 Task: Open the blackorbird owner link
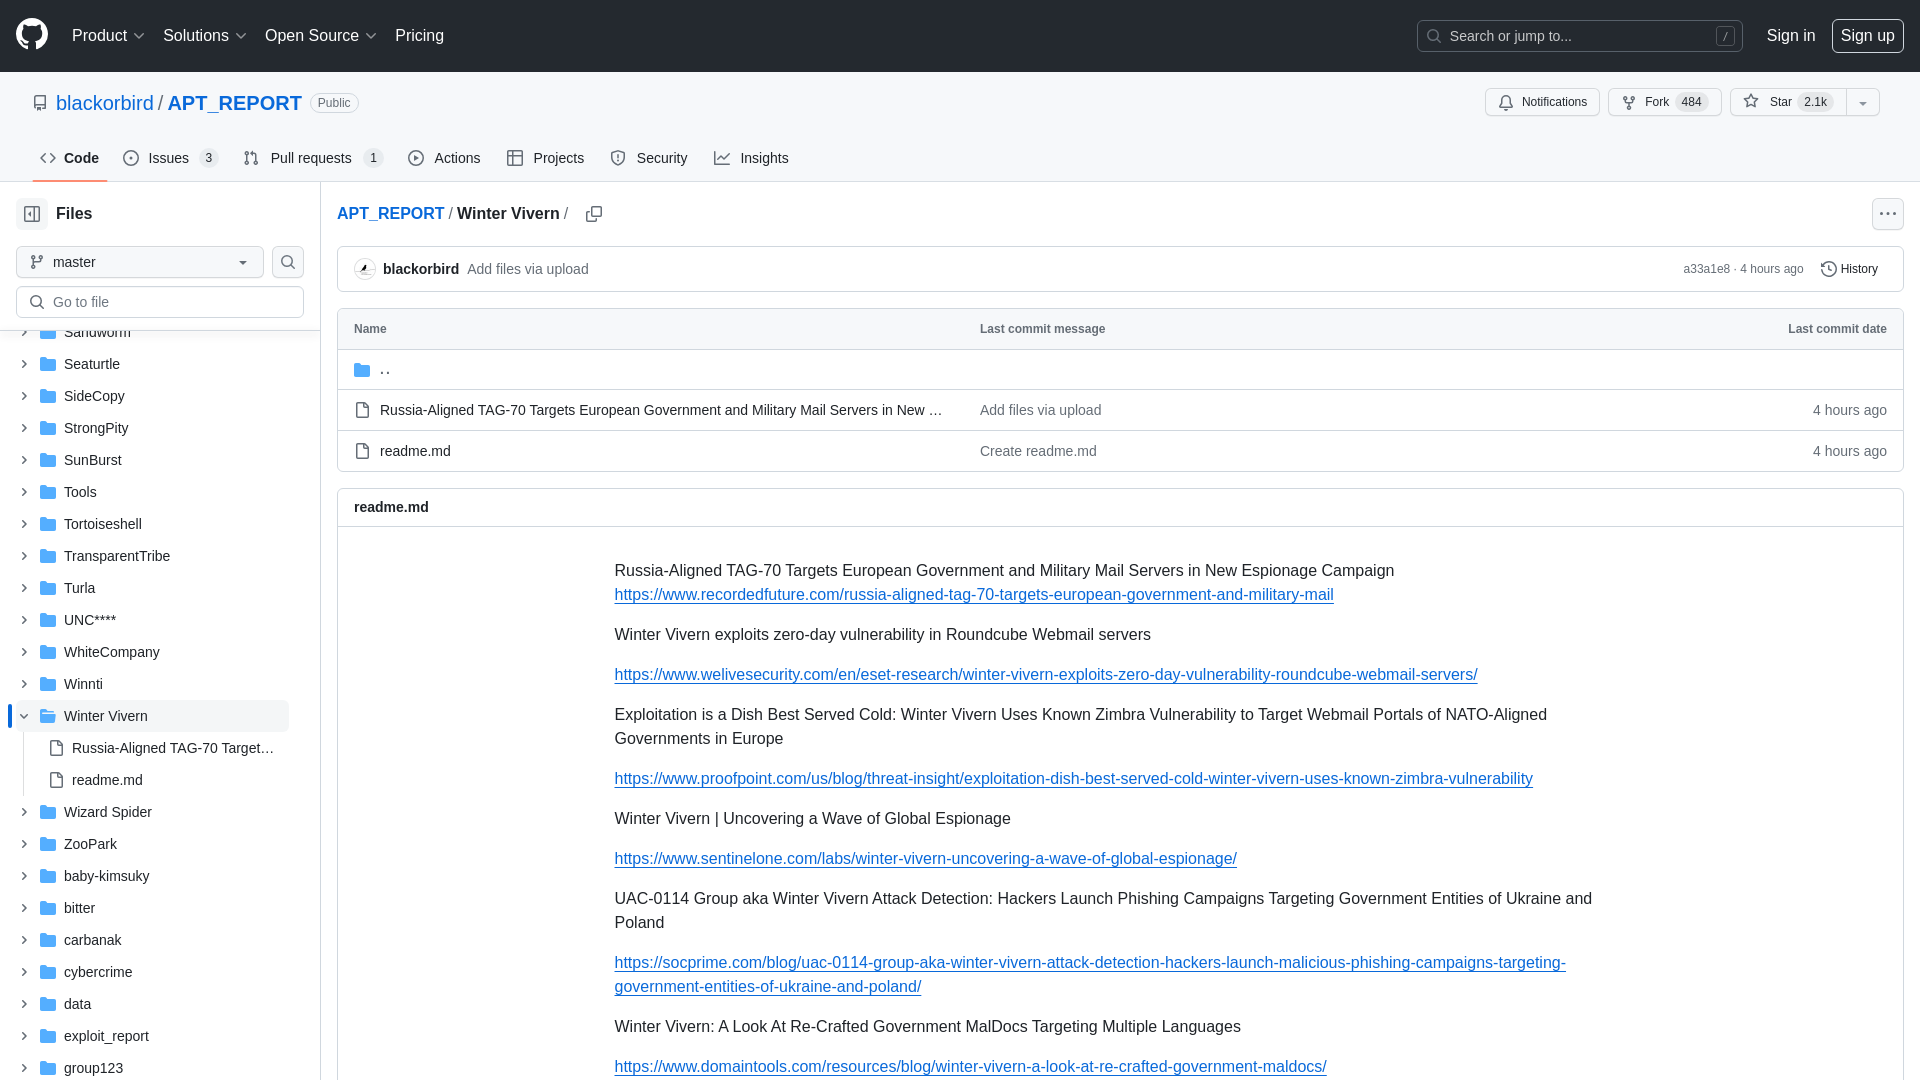(105, 103)
